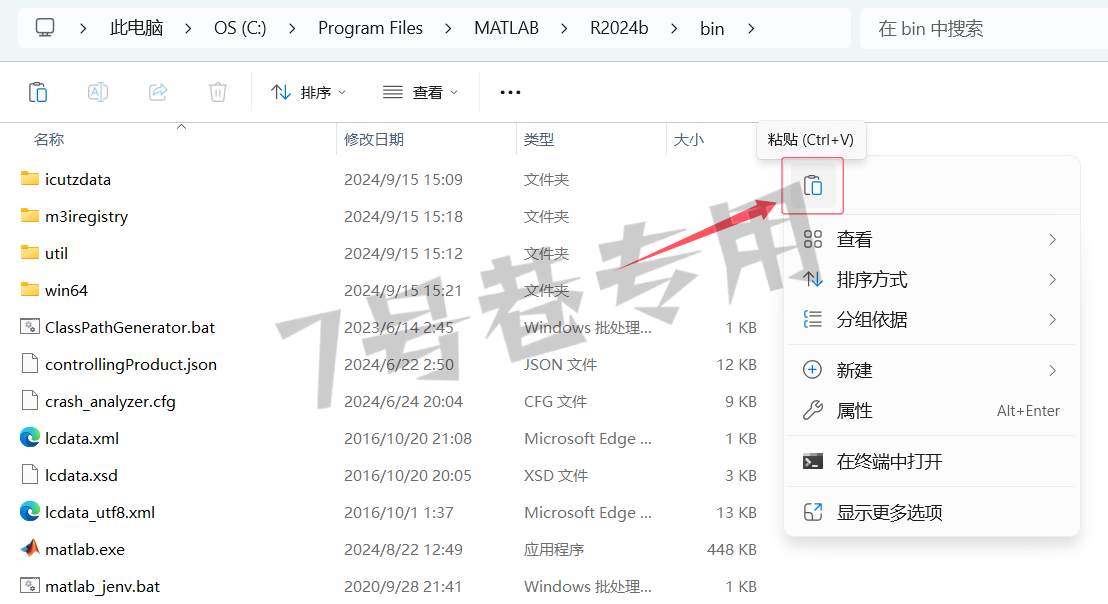Viewport: 1108px width, 604px height.
Task: Open 查看 submenu in context menu
Action: tap(931, 239)
